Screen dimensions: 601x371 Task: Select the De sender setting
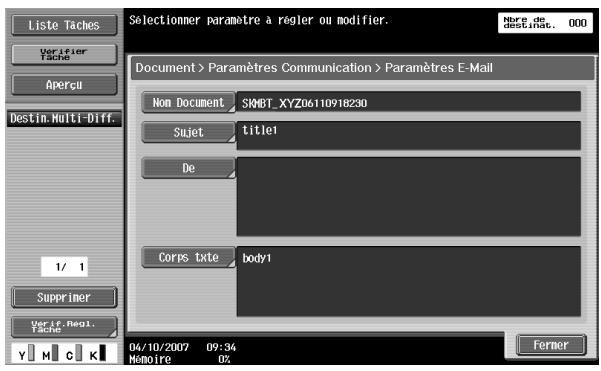click(188, 168)
